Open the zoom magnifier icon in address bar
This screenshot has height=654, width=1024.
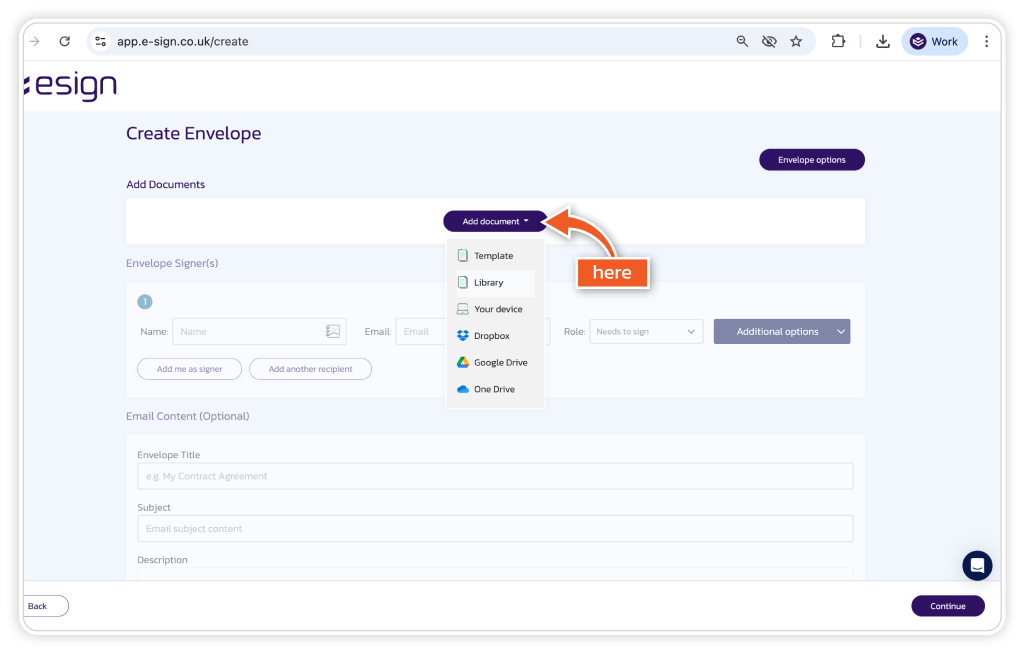(742, 41)
